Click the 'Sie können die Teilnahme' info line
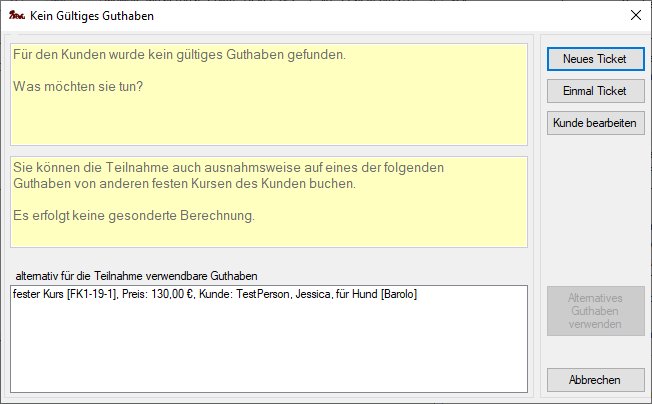The image size is (652, 404). [228, 166]
